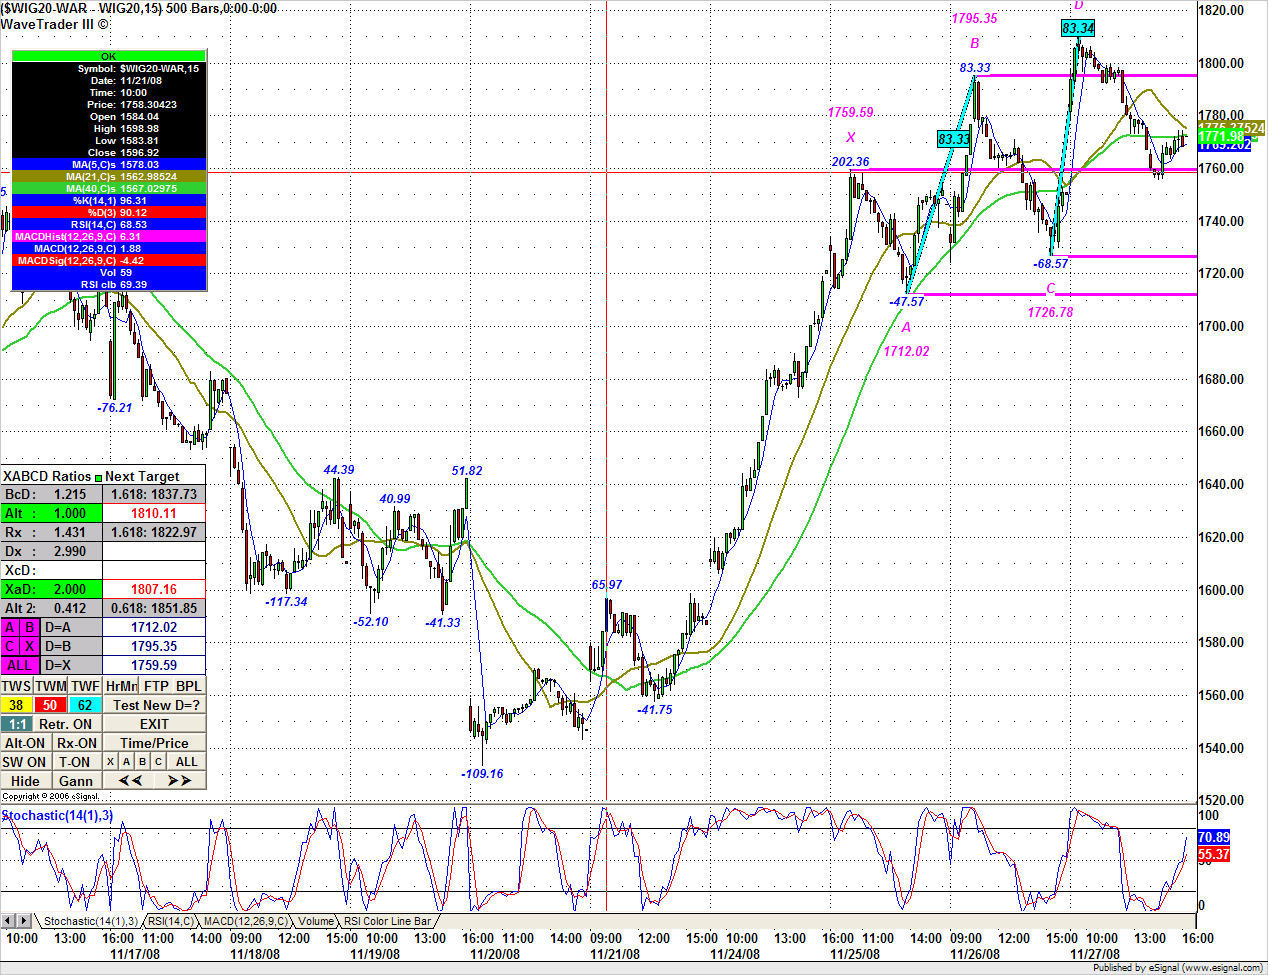Toggle Retr. ON
This screenshot has height=975, width=1268.
pos(68,724)
